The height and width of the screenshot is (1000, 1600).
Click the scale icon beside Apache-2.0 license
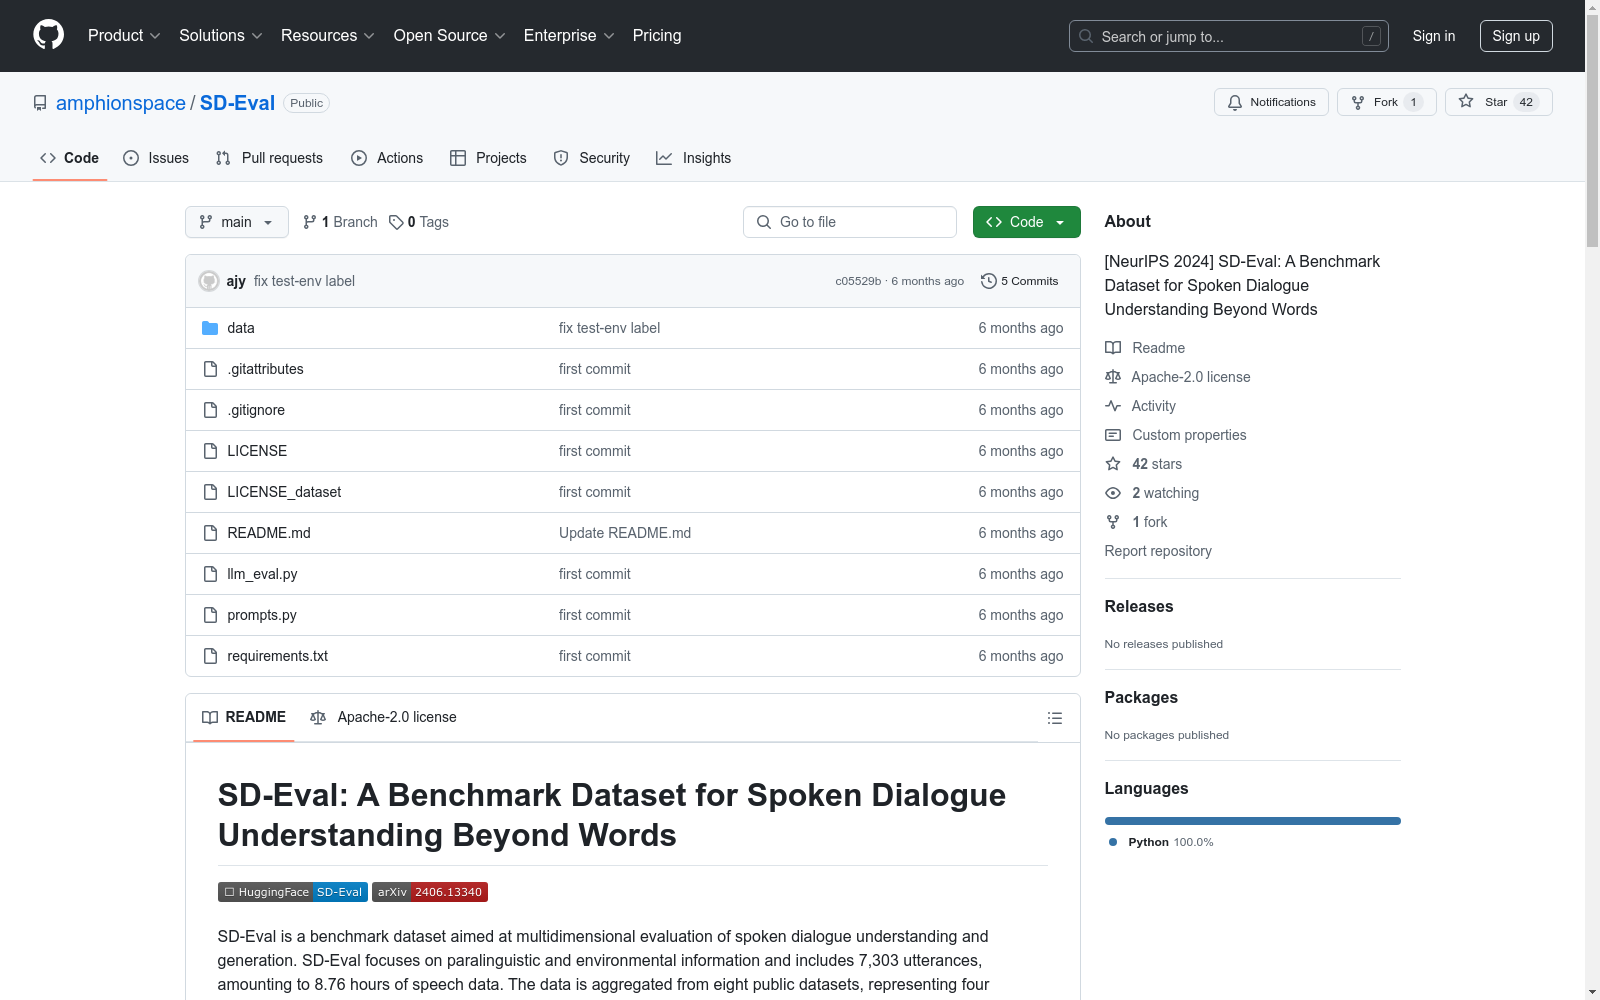point(1113,377)
